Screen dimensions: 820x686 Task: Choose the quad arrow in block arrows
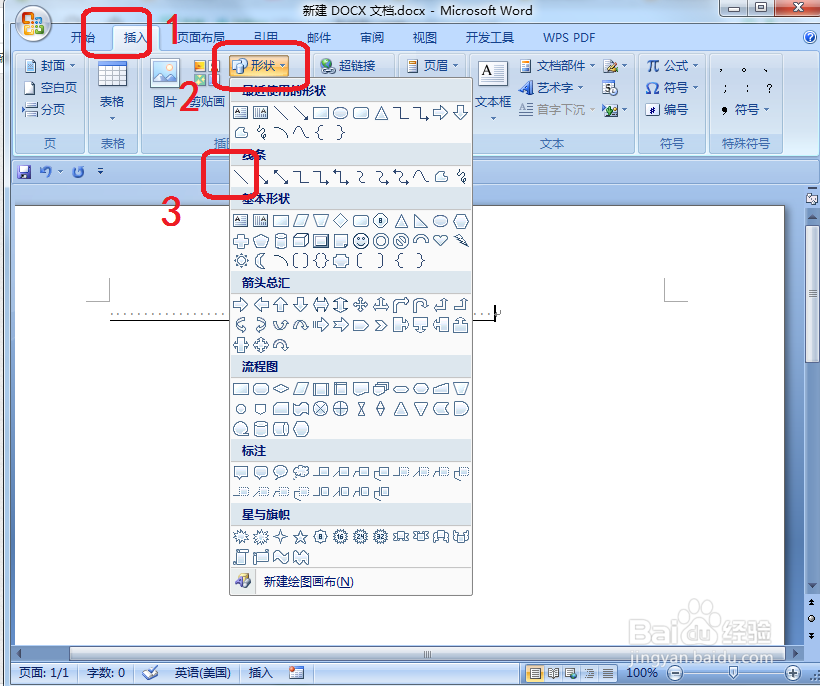(360, 304)
